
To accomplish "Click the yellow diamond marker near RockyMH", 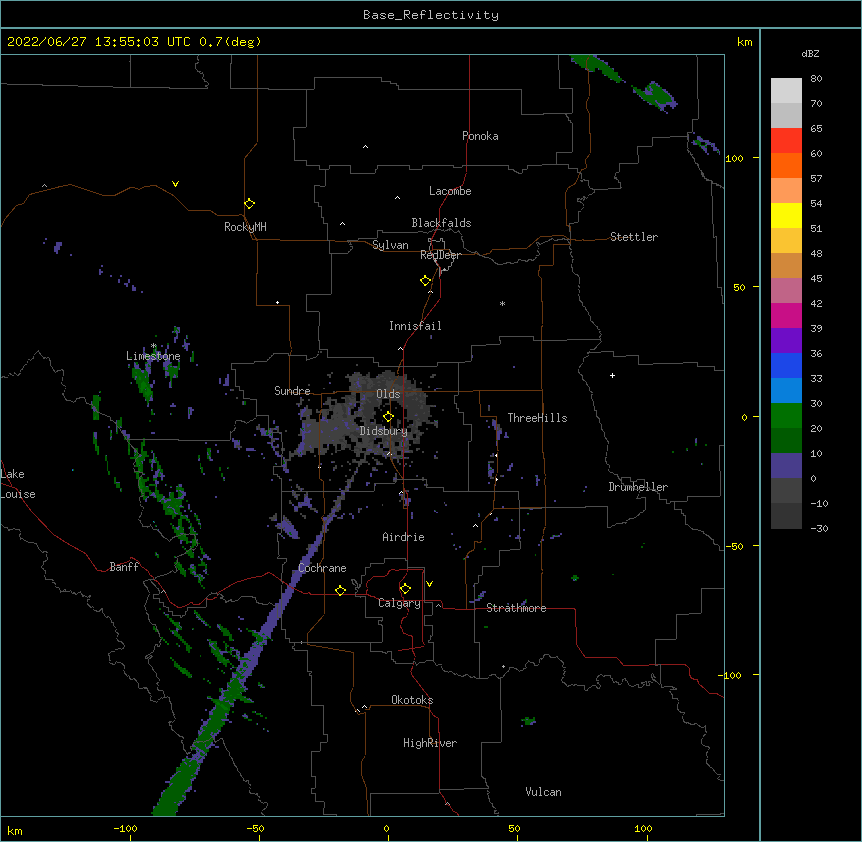I will [250, 204].
